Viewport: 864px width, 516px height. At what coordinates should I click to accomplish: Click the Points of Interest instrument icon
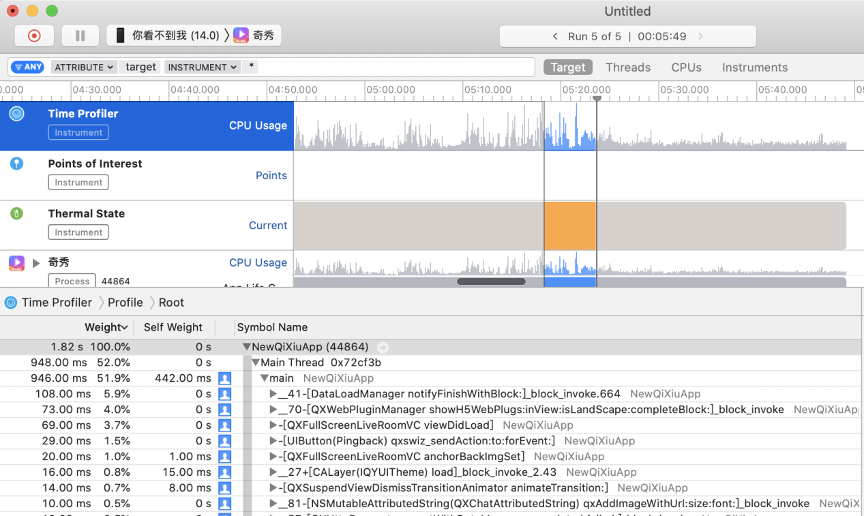coord(17,164)
